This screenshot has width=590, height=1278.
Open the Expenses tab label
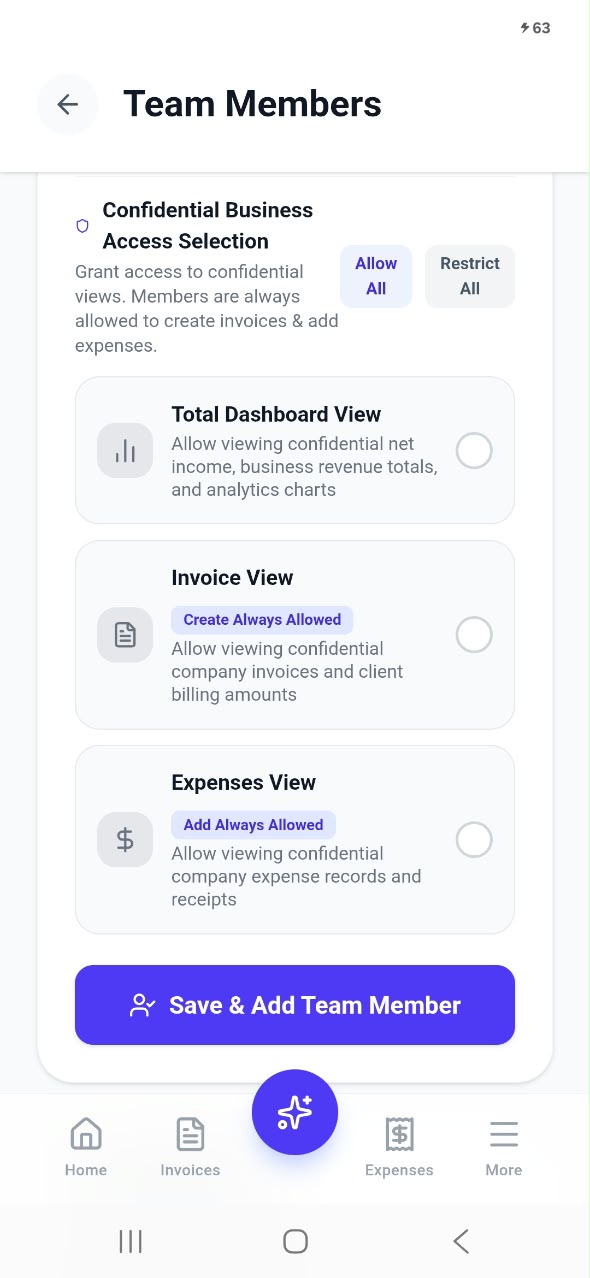click(399, 1170)
